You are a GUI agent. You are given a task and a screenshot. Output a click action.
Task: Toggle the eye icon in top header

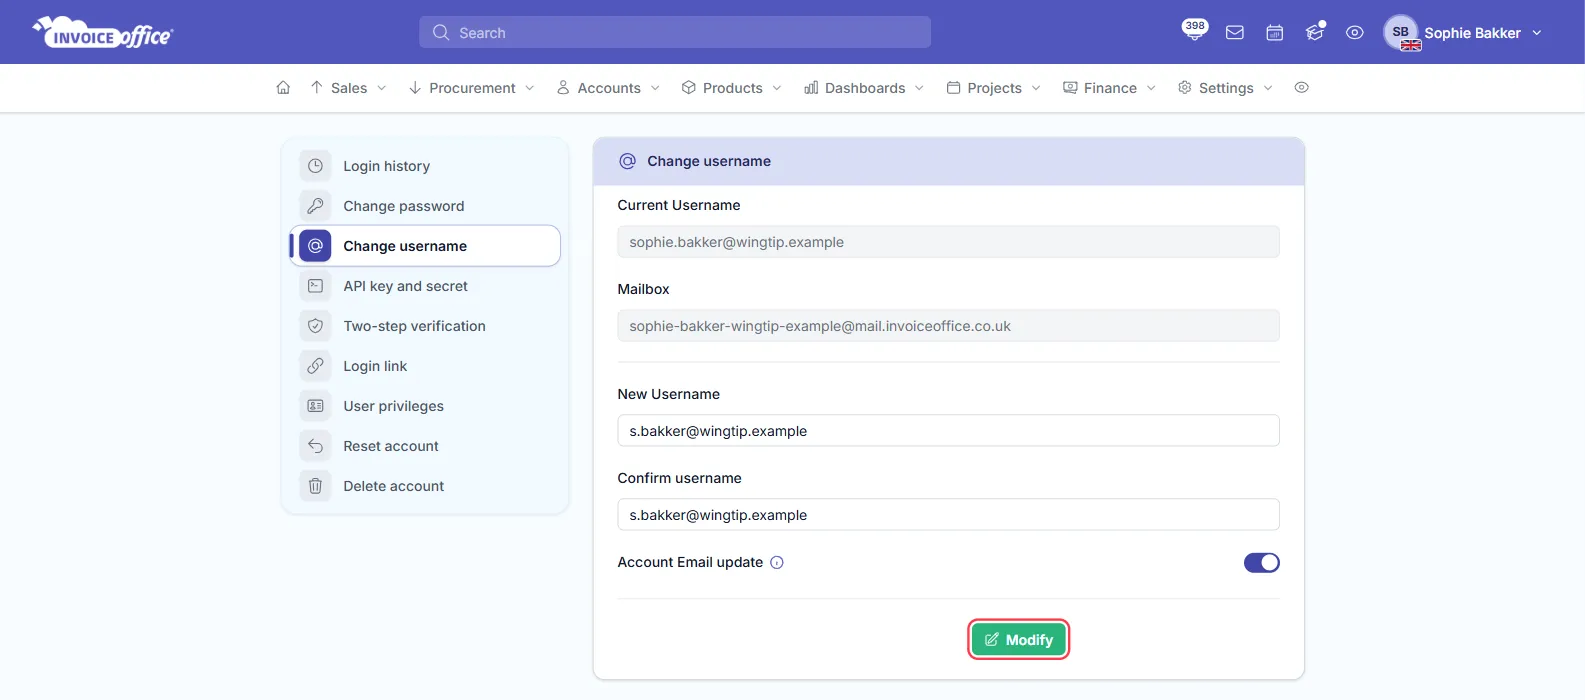(1355, 33)
